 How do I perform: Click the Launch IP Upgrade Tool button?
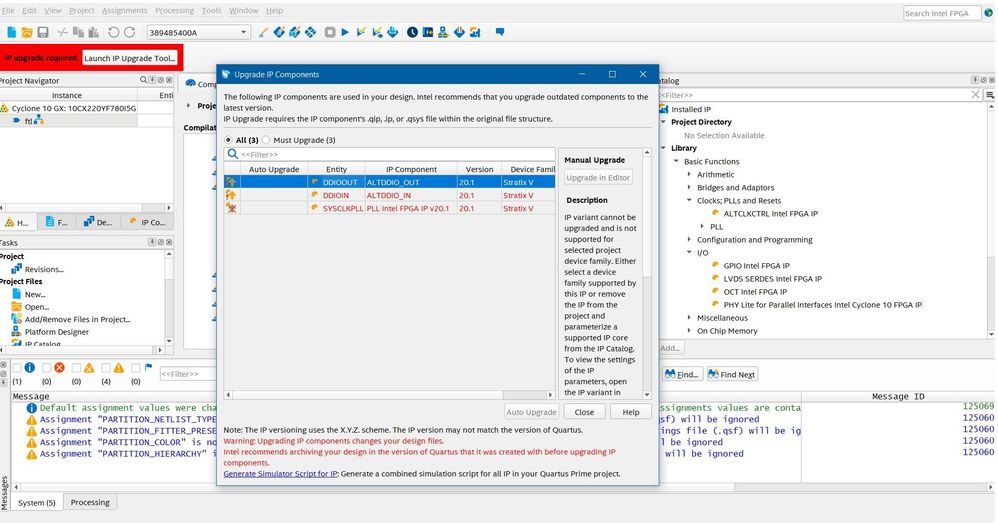pos(130,58)
